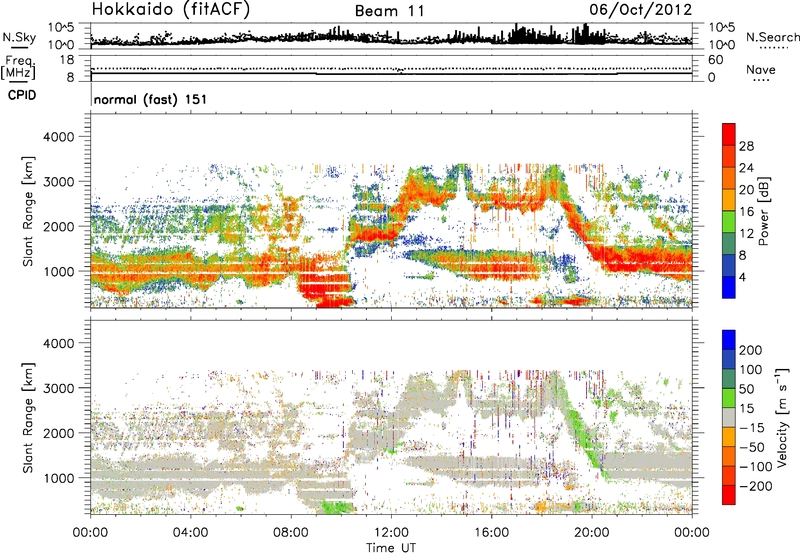The width and height of the screenshot is (800, 554).
Task: Click the "16:00" time tick label
Action: (x=491, y=533)
